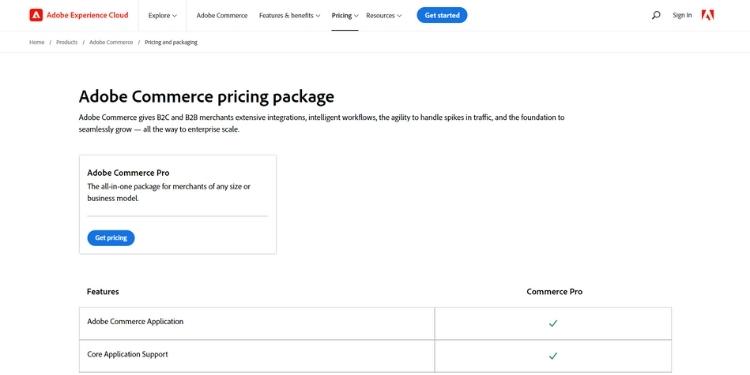Screen dimensions: 750x375
Task: Open Adobe Commerce nav item
Action: pos(222,15)
